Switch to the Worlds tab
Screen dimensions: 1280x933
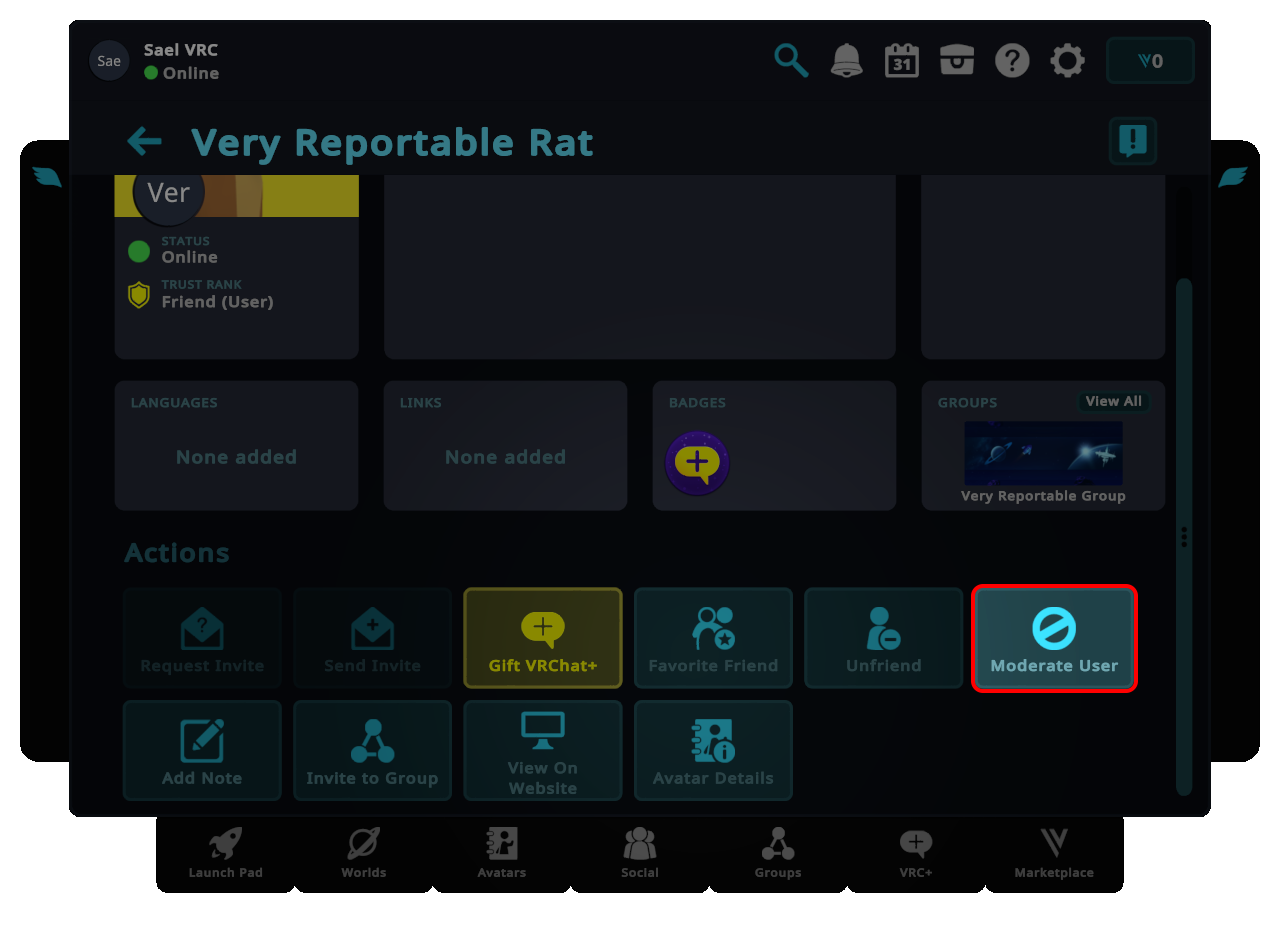pos(363,855)
